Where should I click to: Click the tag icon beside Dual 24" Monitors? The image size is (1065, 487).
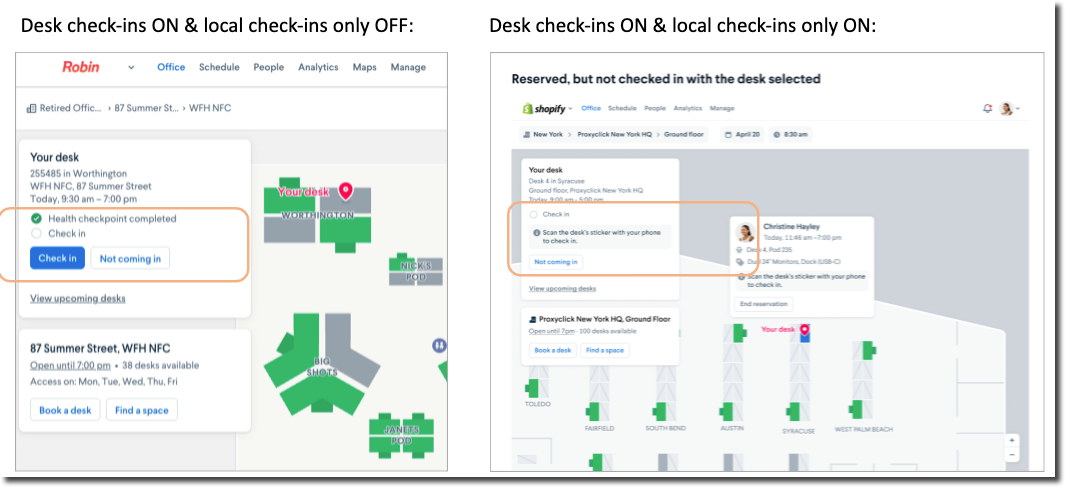(x=739, y=261)
